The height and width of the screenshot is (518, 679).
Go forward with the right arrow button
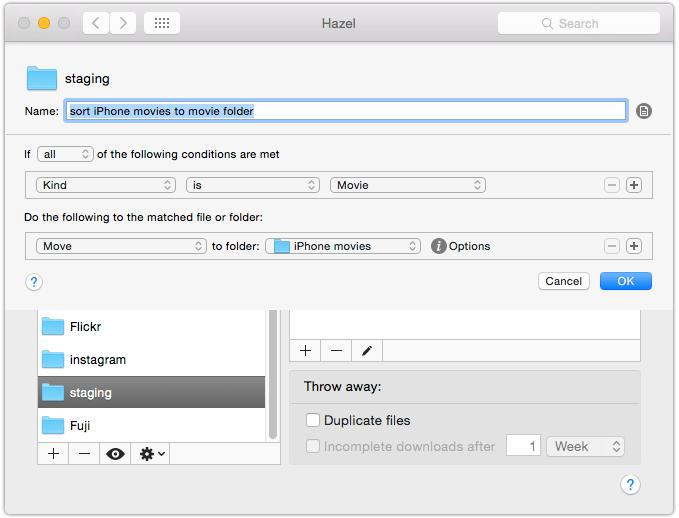pos(123,23)
